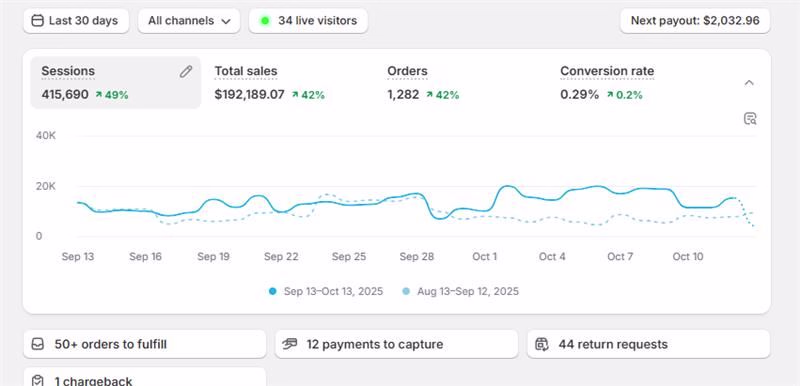This screenshot has height=386, width=800.
Task: Click the 40K y-axis label
Action: tap(46, 136)
